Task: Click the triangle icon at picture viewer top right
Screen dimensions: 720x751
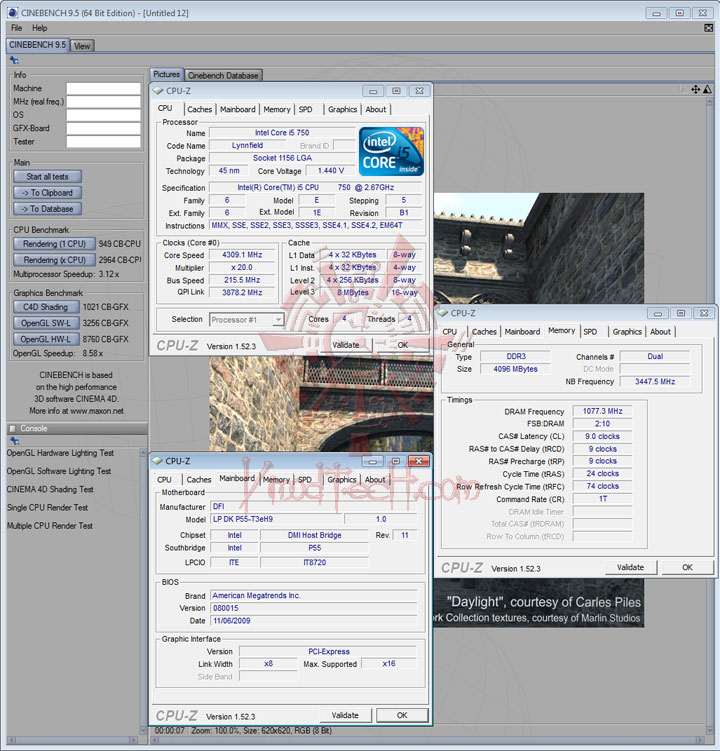Action: tap(708, 90)
